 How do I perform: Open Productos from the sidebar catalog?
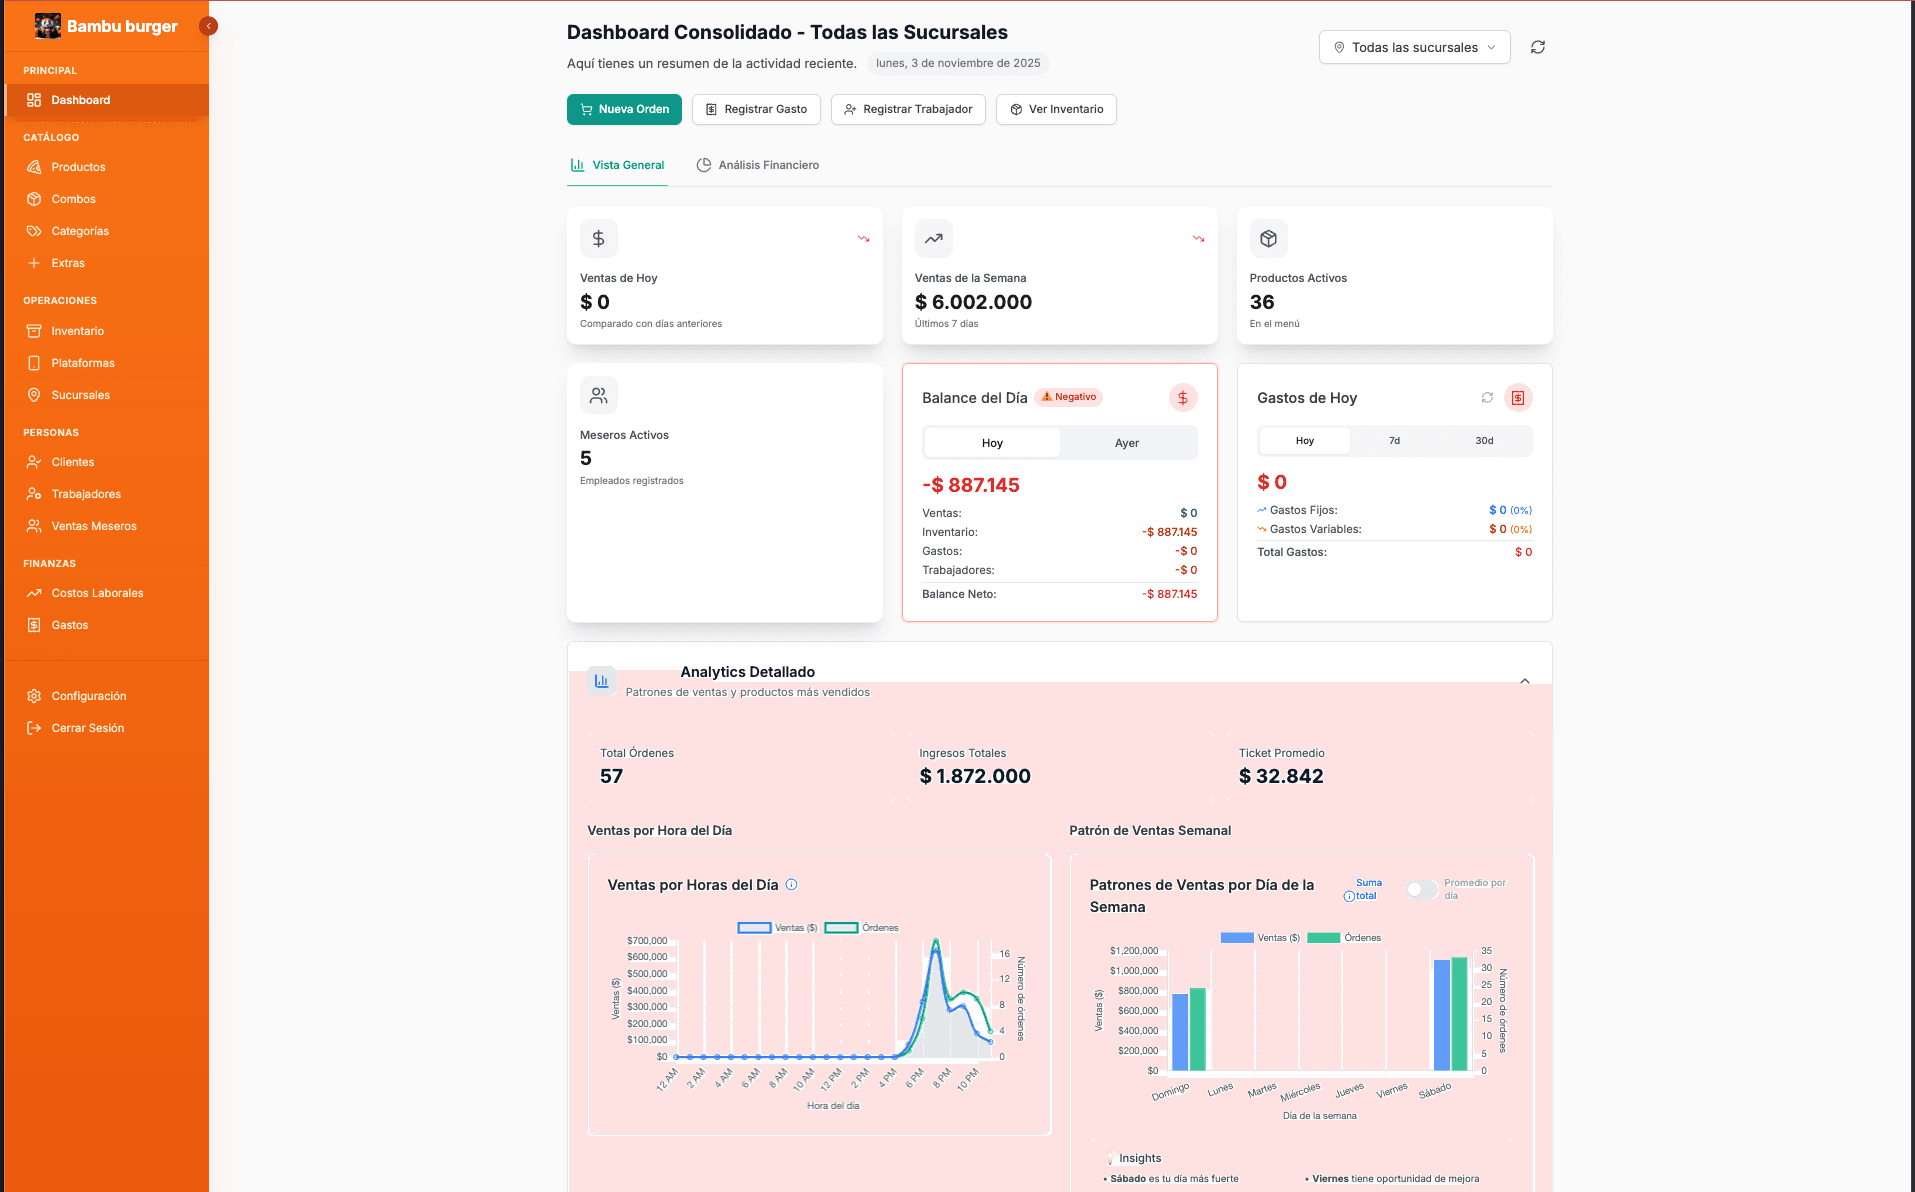[x=78, y=167]
